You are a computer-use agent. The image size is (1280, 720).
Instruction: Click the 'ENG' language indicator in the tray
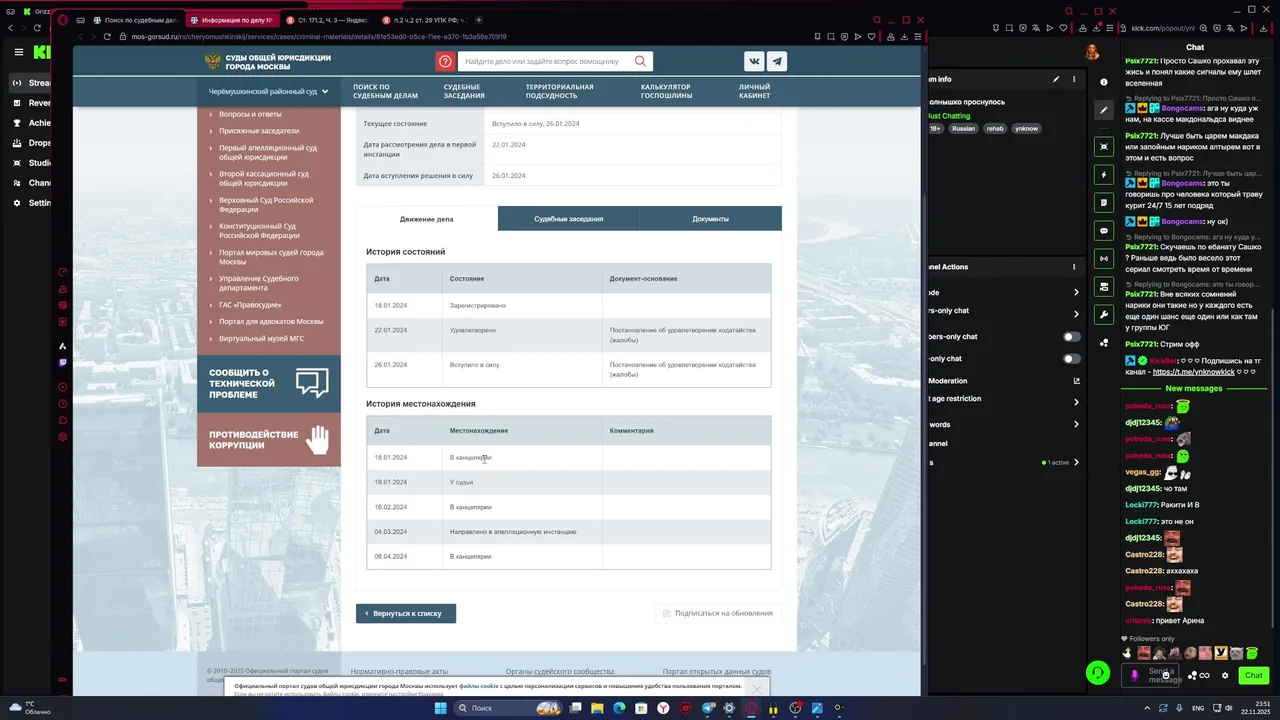[x=1198, y=708]
